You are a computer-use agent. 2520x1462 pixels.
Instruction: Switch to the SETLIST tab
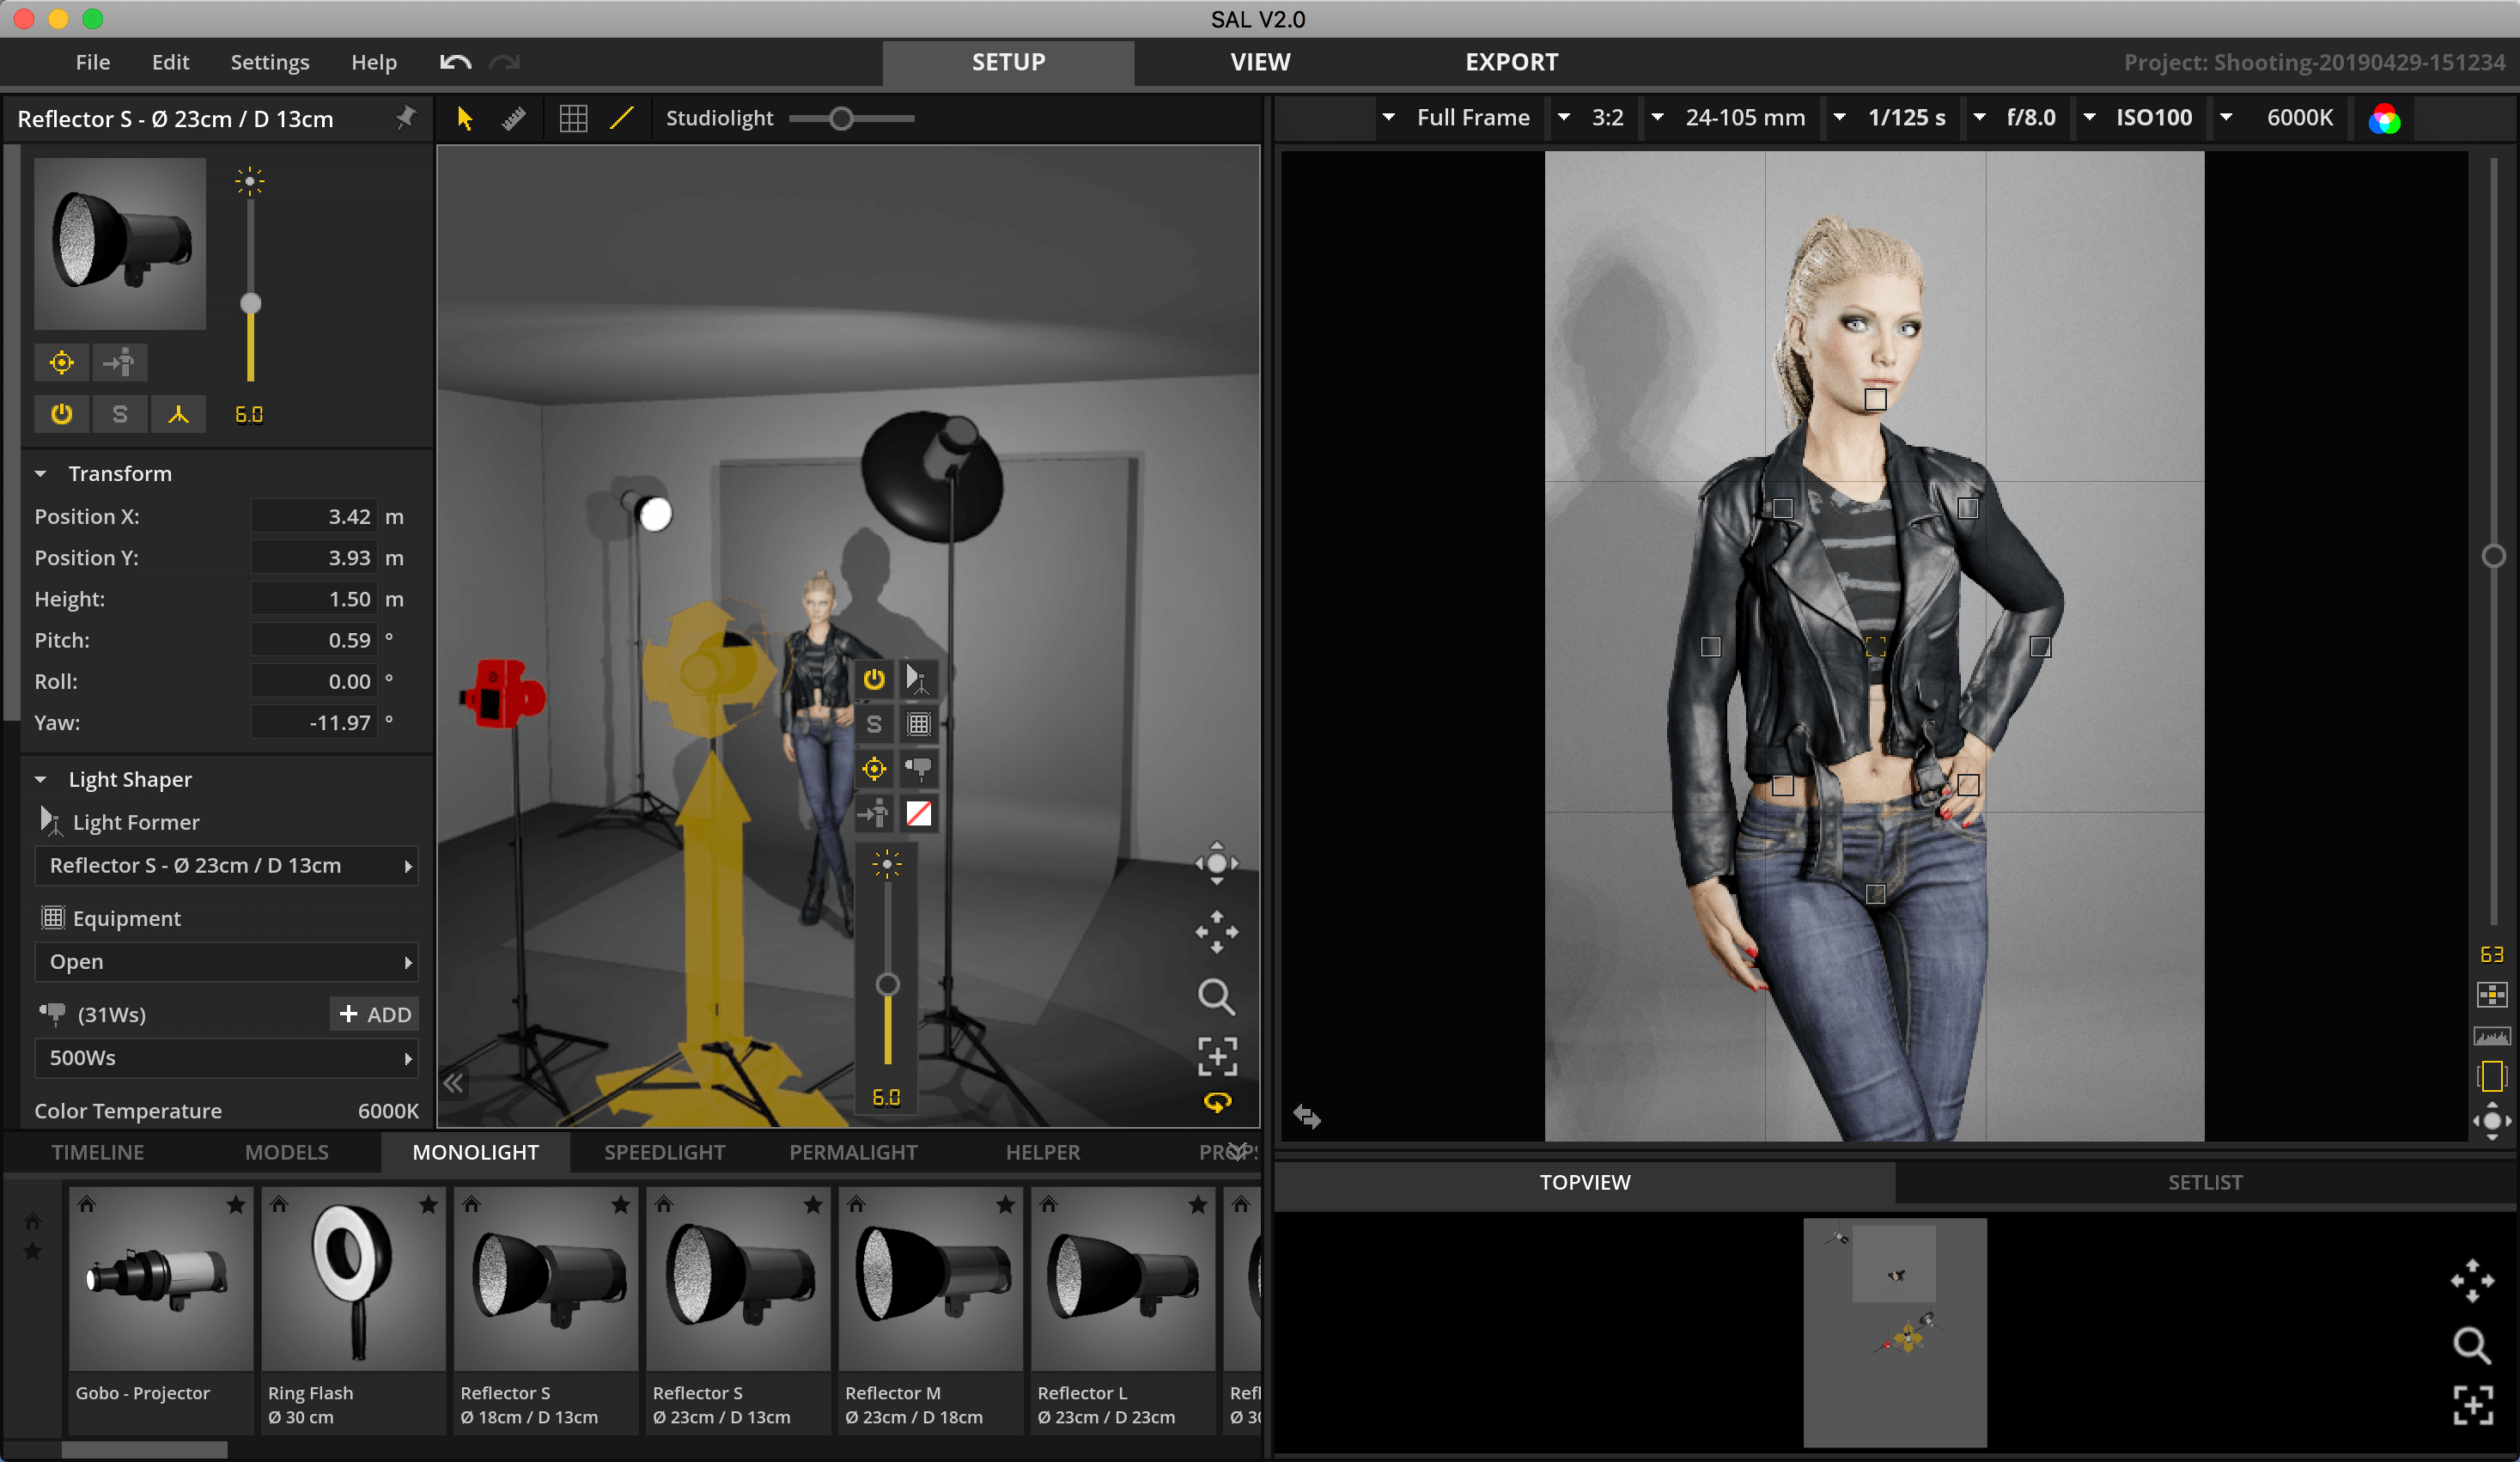(2205, 1182)
